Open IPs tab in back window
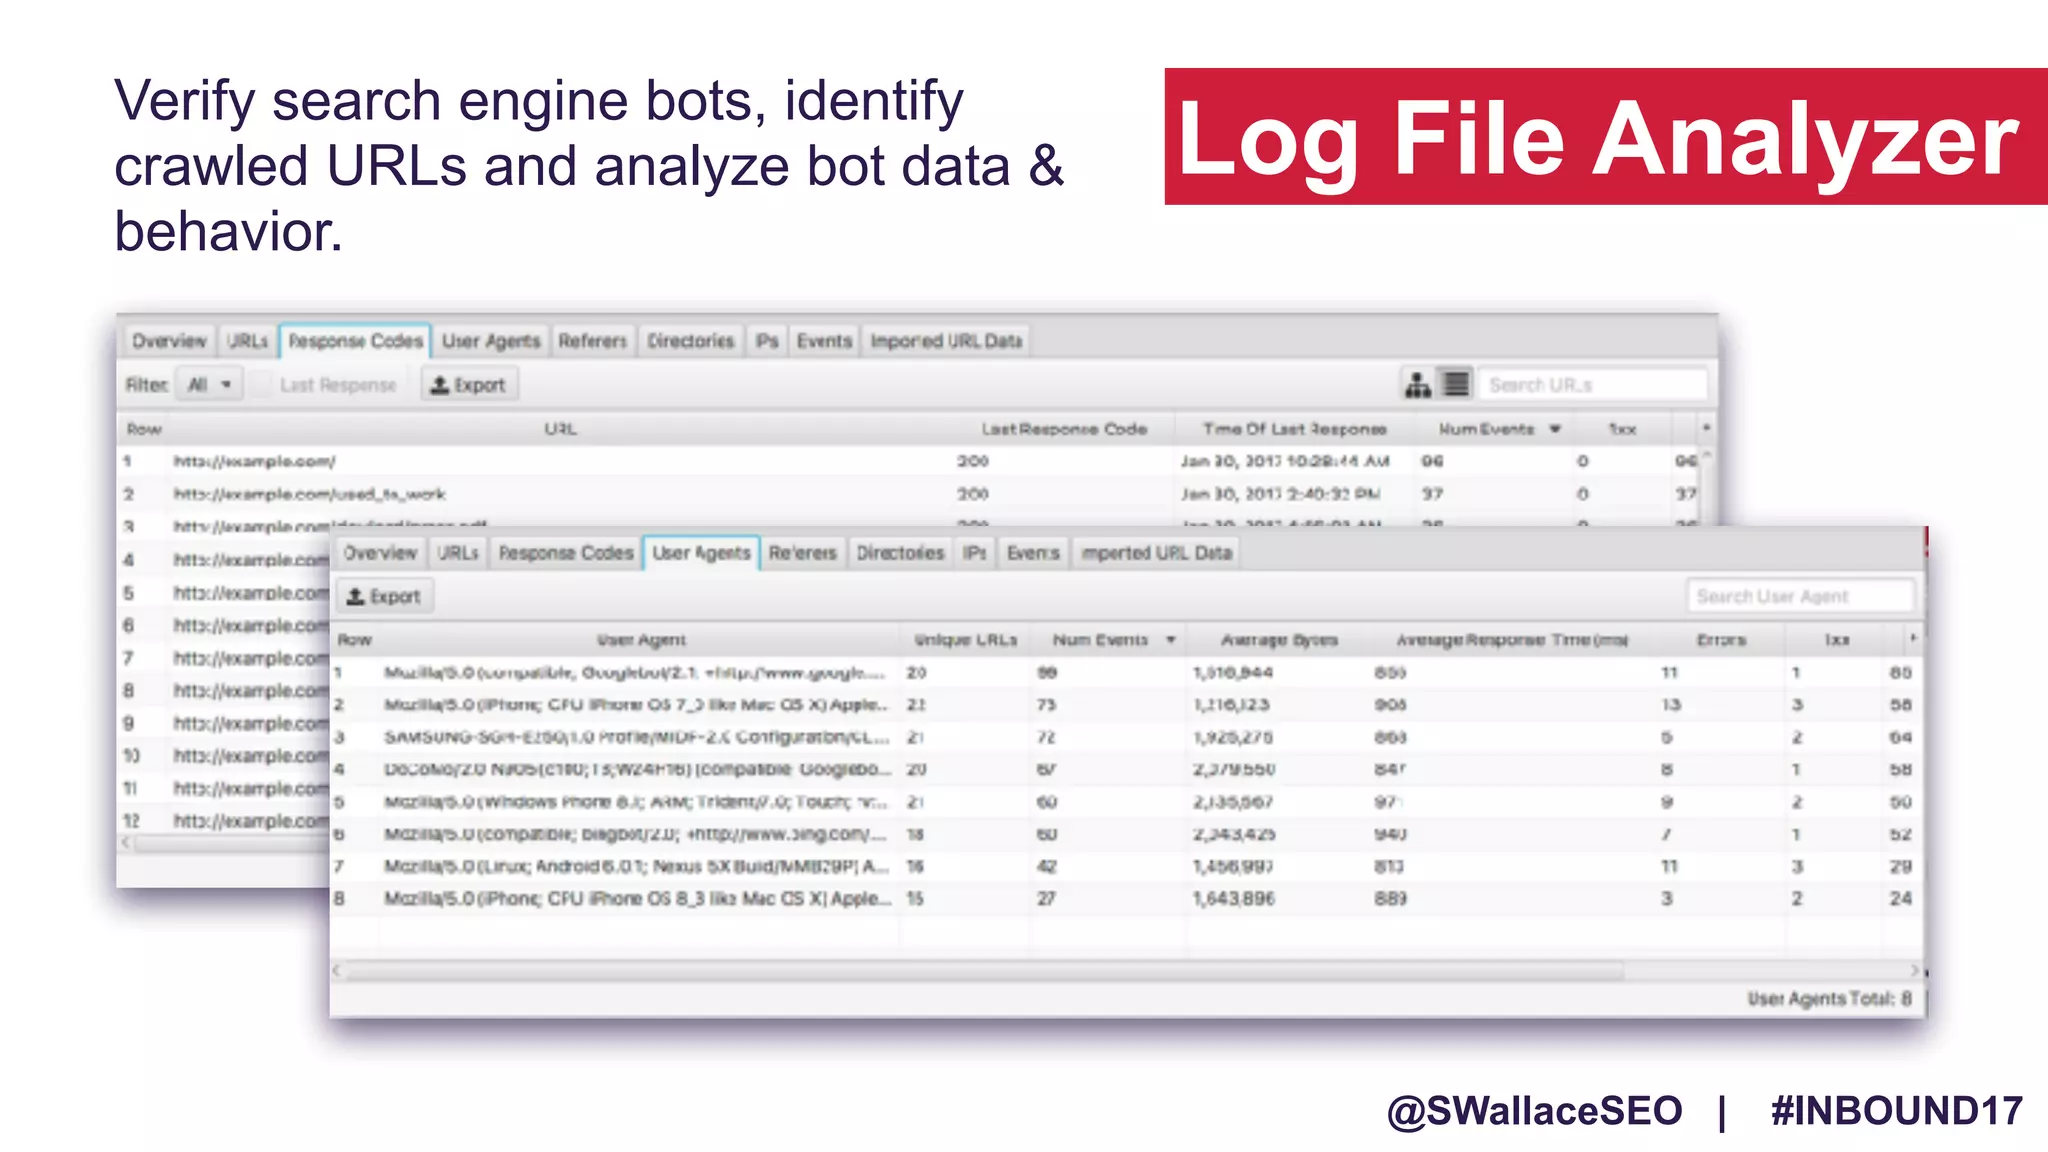 coord(767,341)
